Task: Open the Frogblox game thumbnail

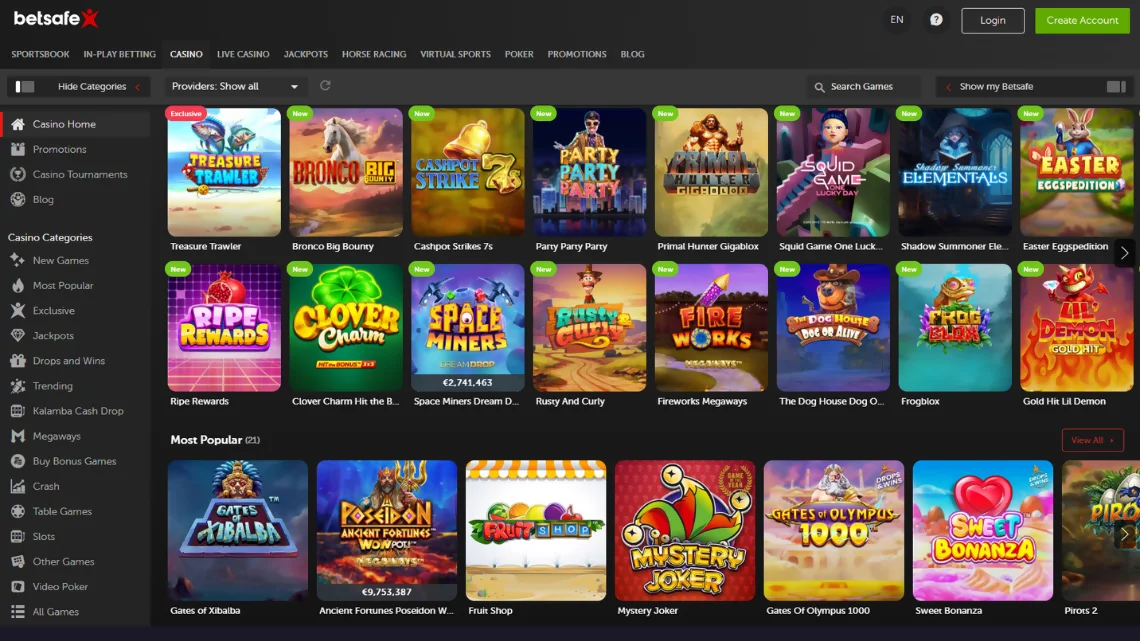Action: tap(955, 328)
